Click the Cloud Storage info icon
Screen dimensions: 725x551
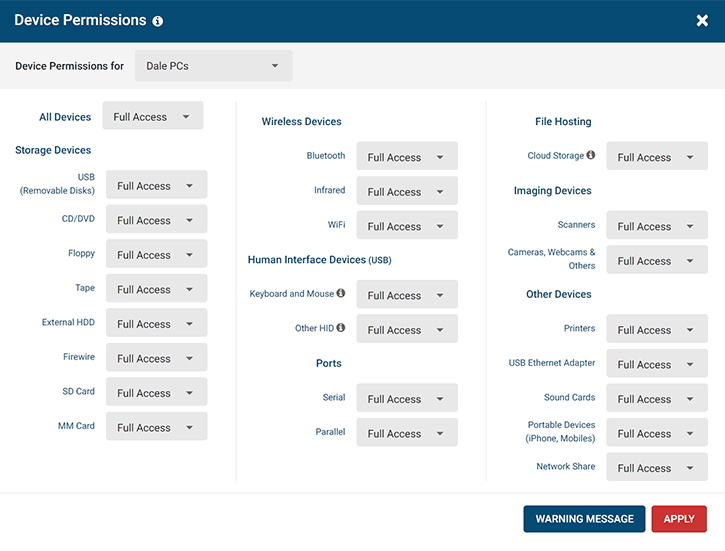click(591, 156)
